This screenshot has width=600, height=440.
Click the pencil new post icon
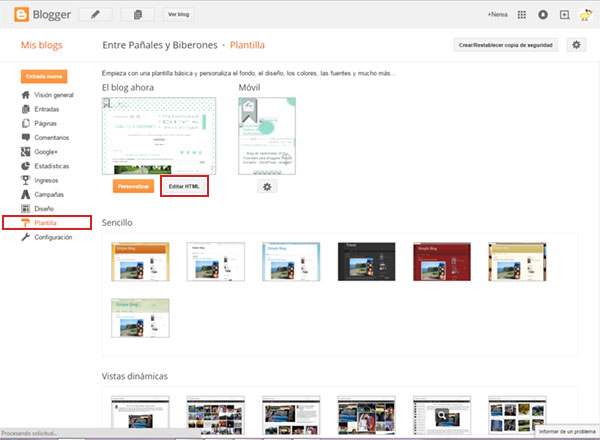96,15
